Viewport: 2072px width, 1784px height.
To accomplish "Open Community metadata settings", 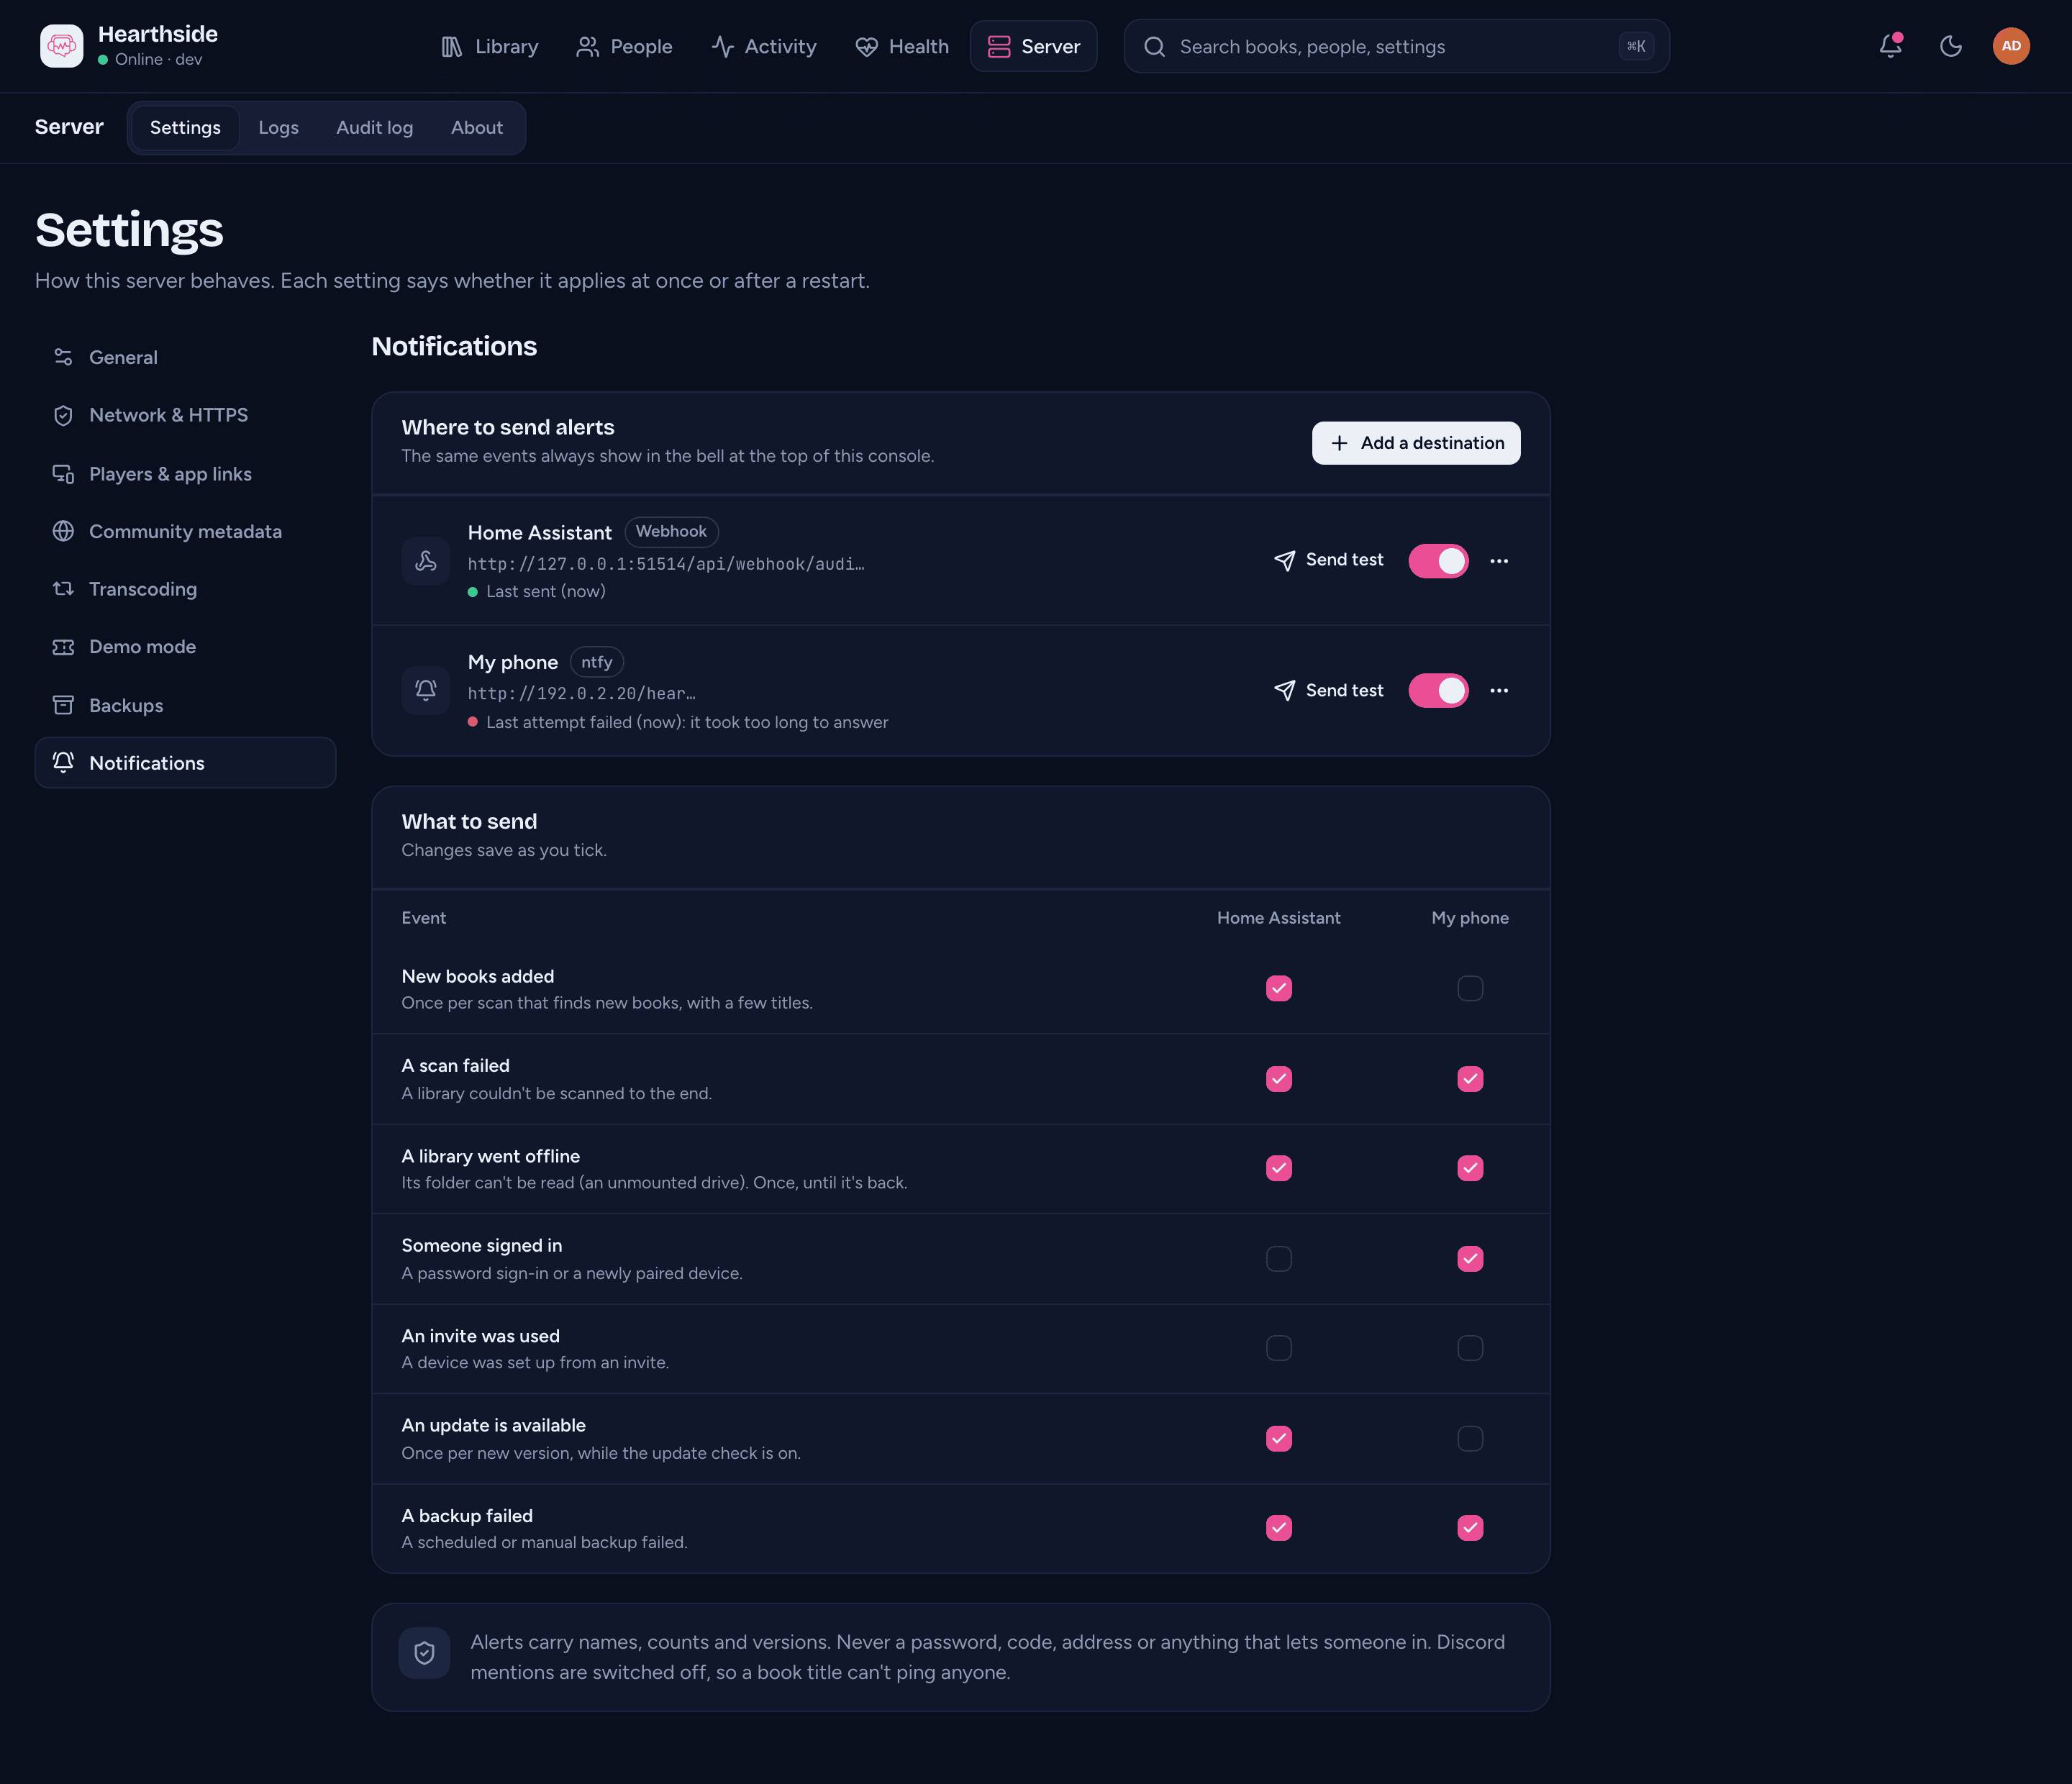I will click(185, 531).
